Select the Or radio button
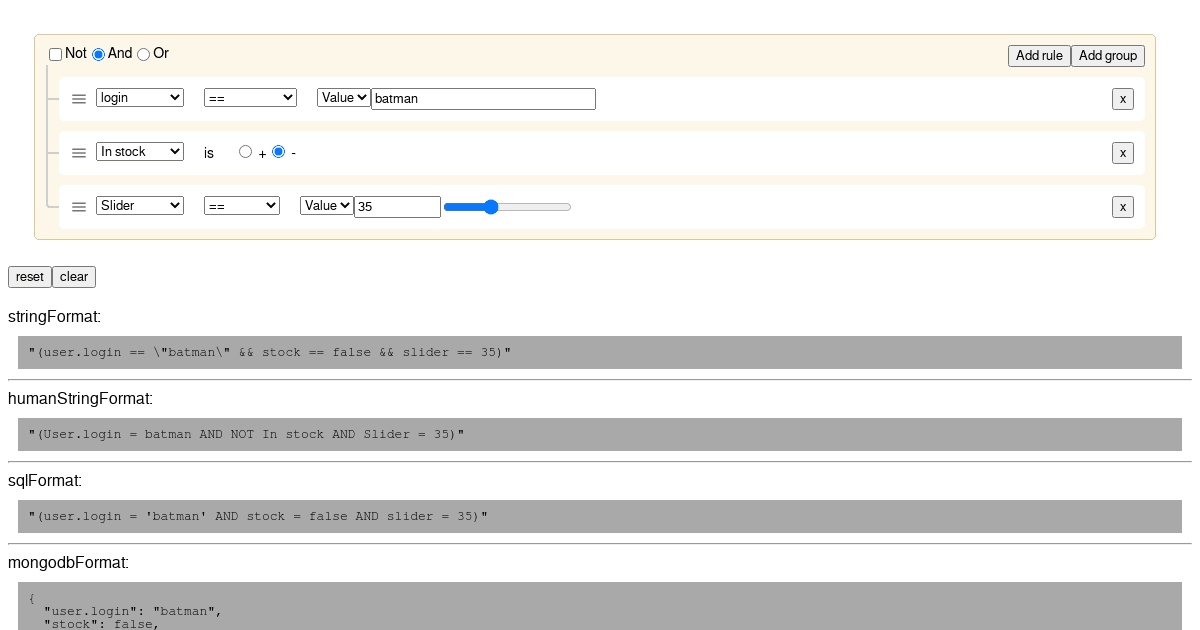Viewport: 1200px width, 630px height. pyautogui.click(x=142, y=54)
